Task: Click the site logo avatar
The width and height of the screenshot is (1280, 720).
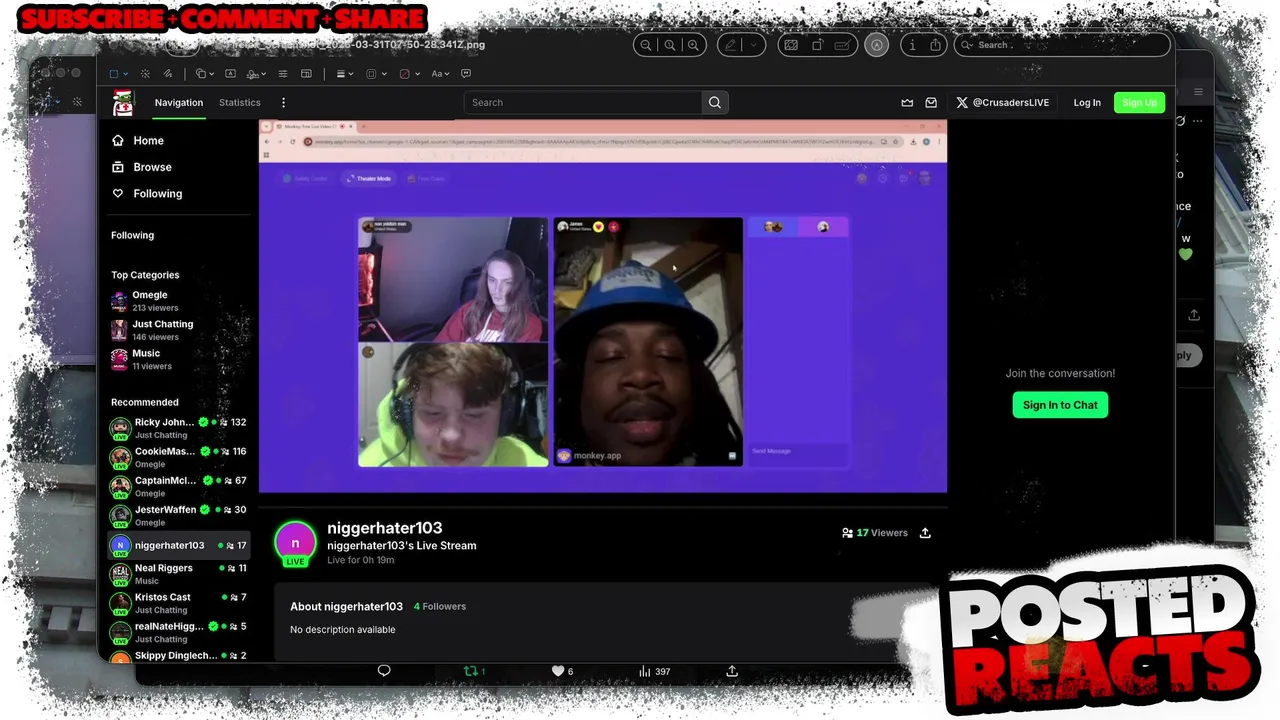Action: point(122,102)
